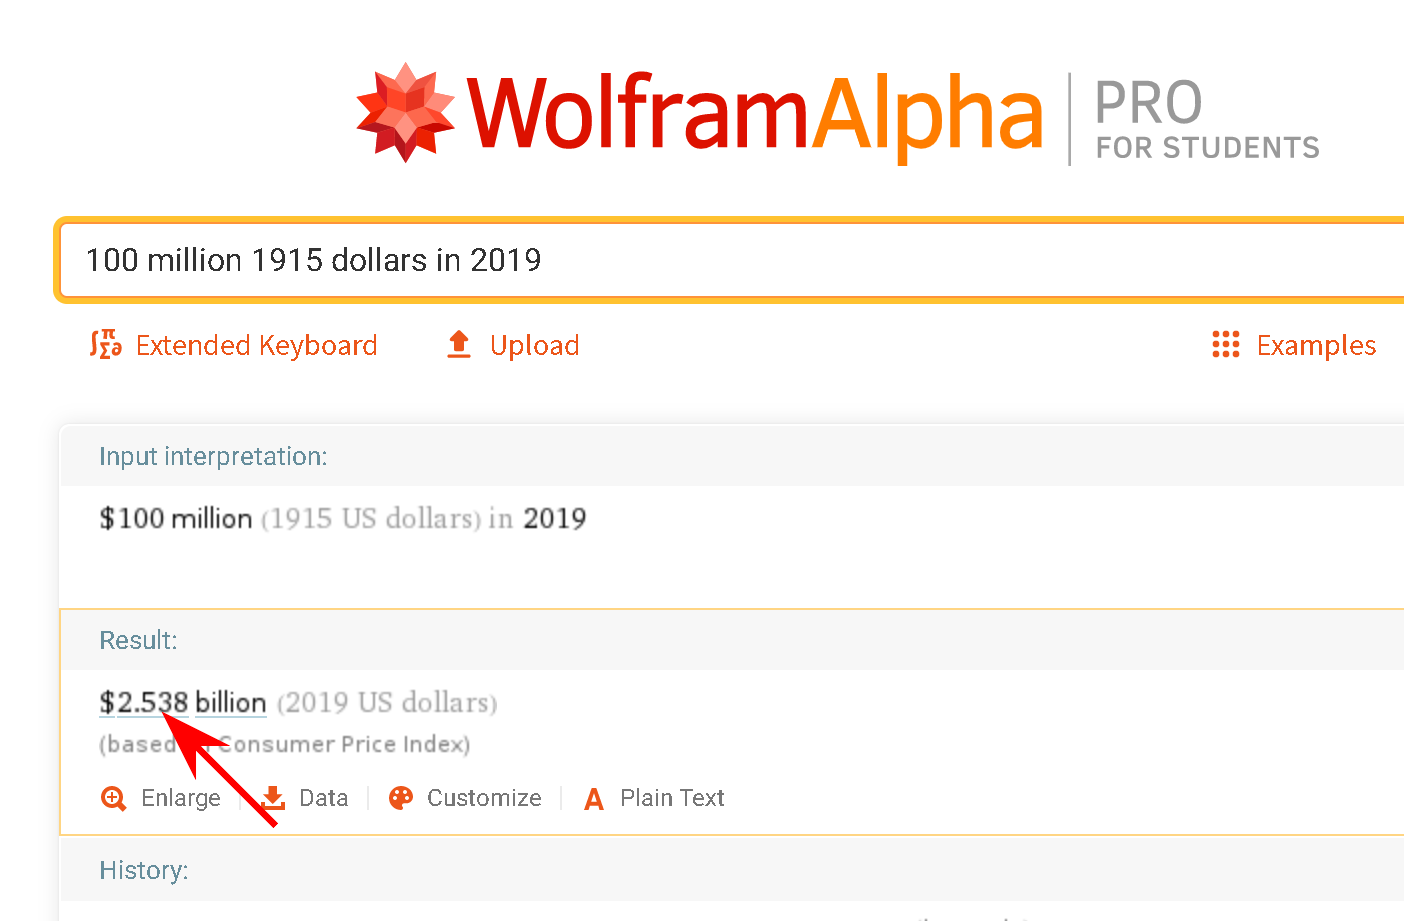1404x921 pixels.
Task: Select the "Extended Keyboard" text label
Action: coord(256,345)
